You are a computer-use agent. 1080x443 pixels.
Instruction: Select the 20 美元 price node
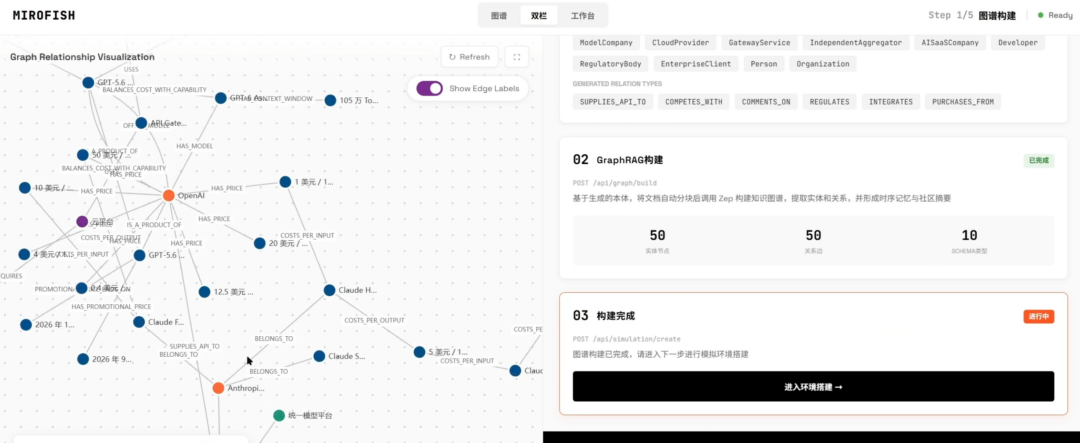click(x=260, y=243)
